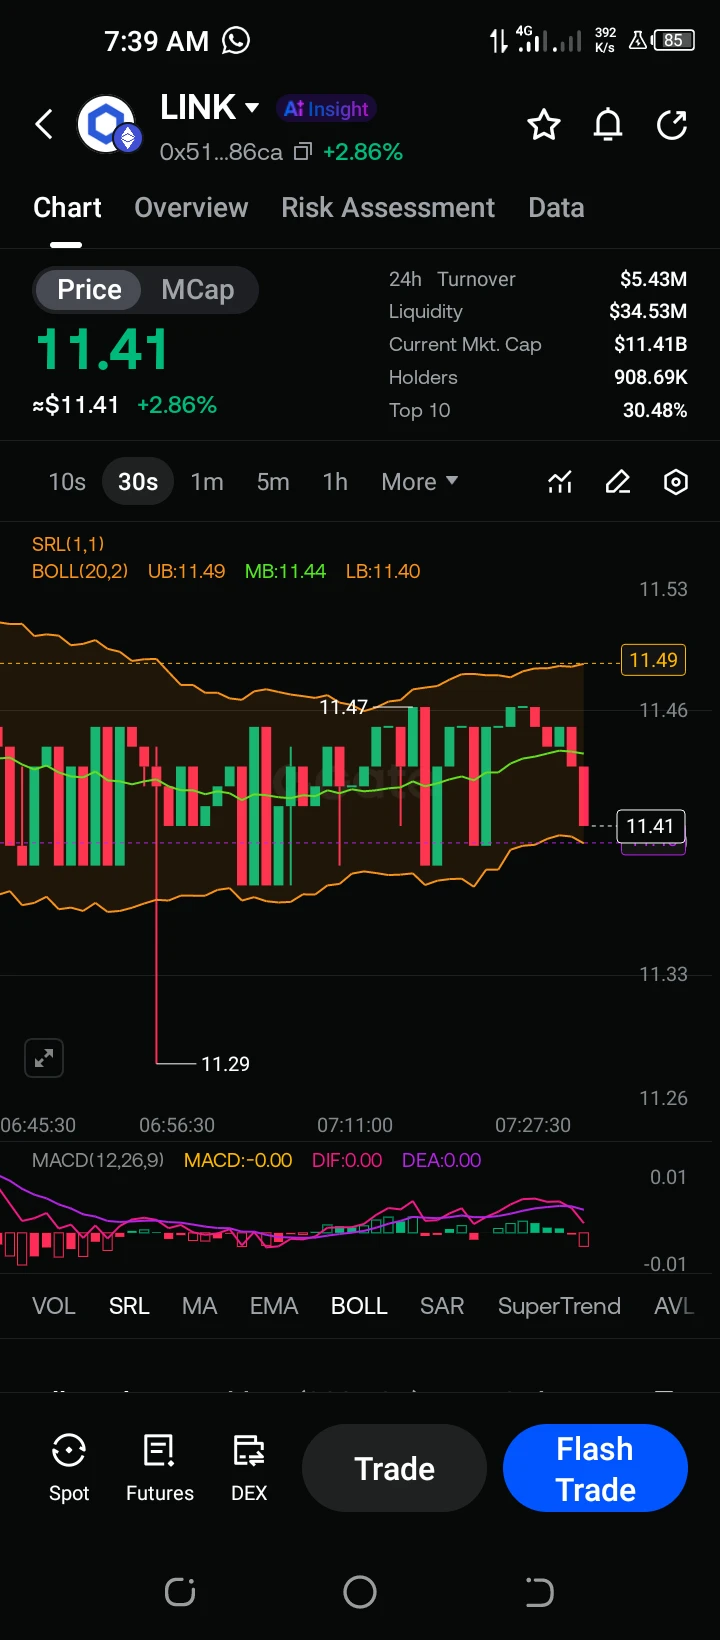Open the AI Insight badge
720x1640 pixels.
coord(326,108)
